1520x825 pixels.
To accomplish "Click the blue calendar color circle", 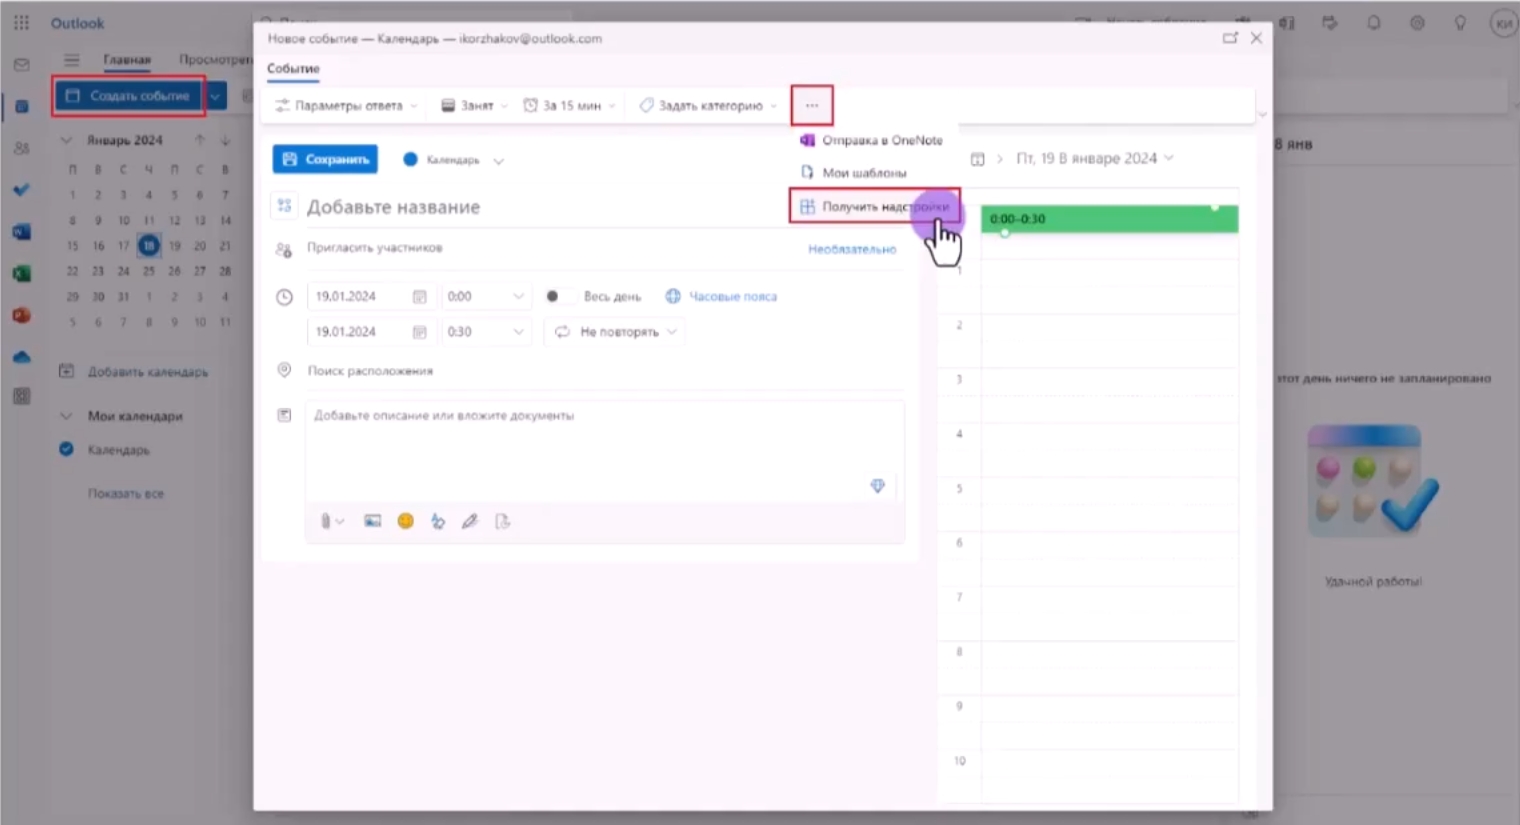I will (x=410, y=159).
